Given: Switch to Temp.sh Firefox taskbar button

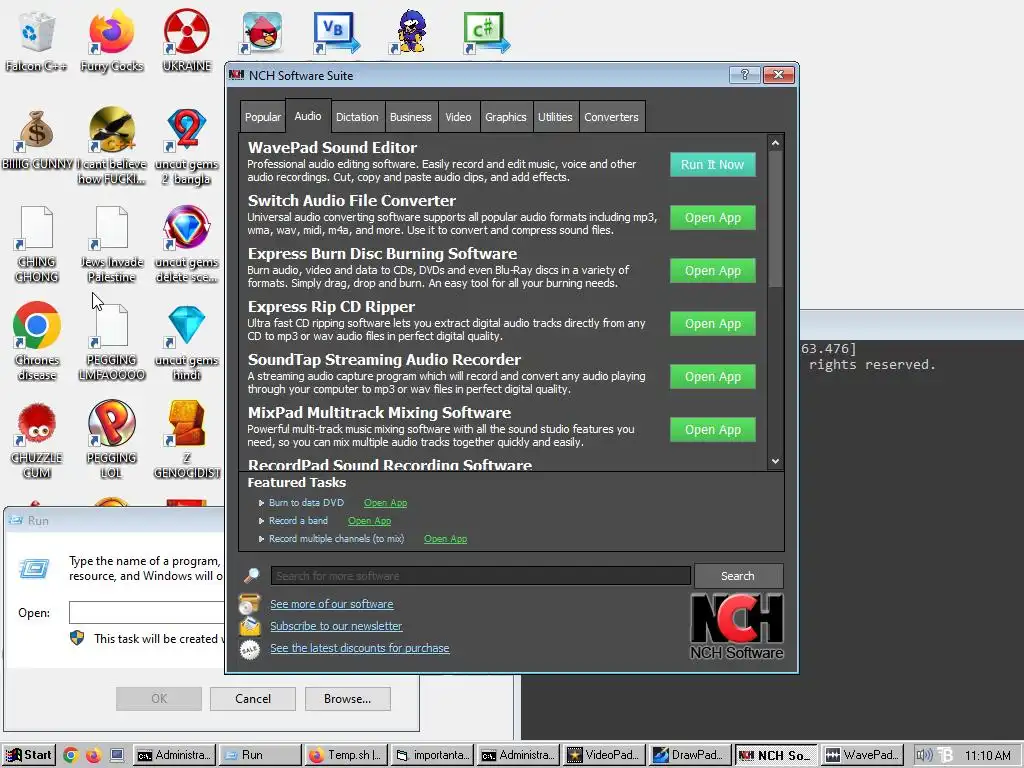Looking at the screenshot, I should click(x=347, y=755).
